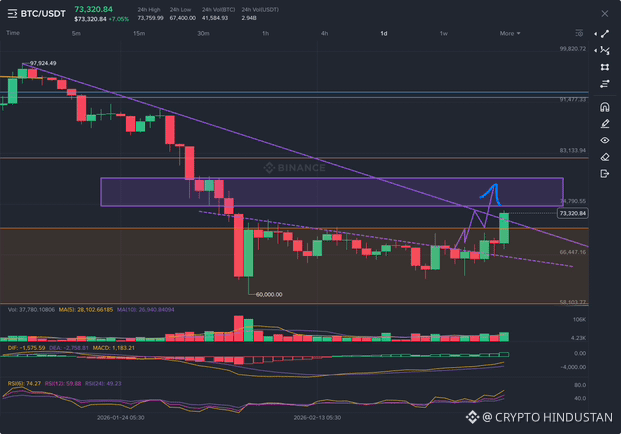This screenshot has height=434, width=621.
Task: Click the MA(5) volume indicator label
Action: click(x=86, y=310)
